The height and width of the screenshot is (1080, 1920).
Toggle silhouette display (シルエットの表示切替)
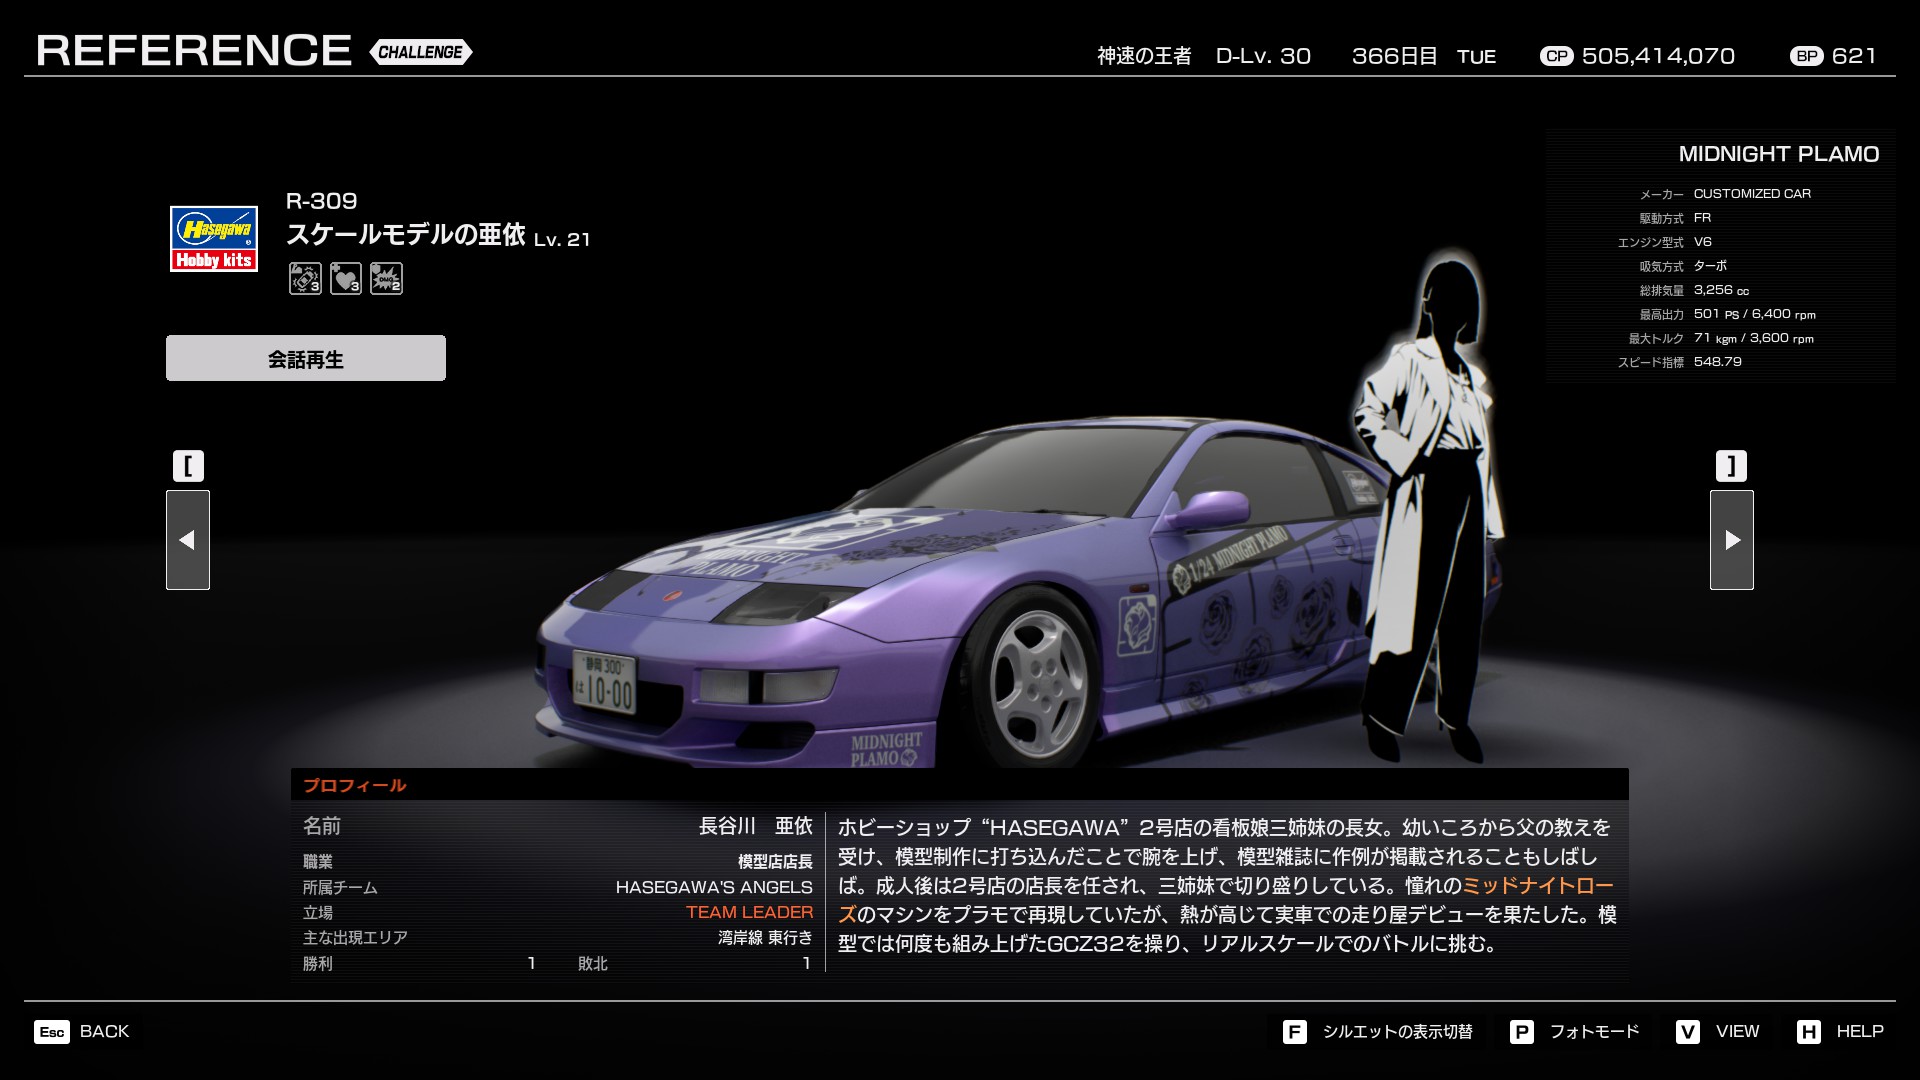coord(1397,1031)
